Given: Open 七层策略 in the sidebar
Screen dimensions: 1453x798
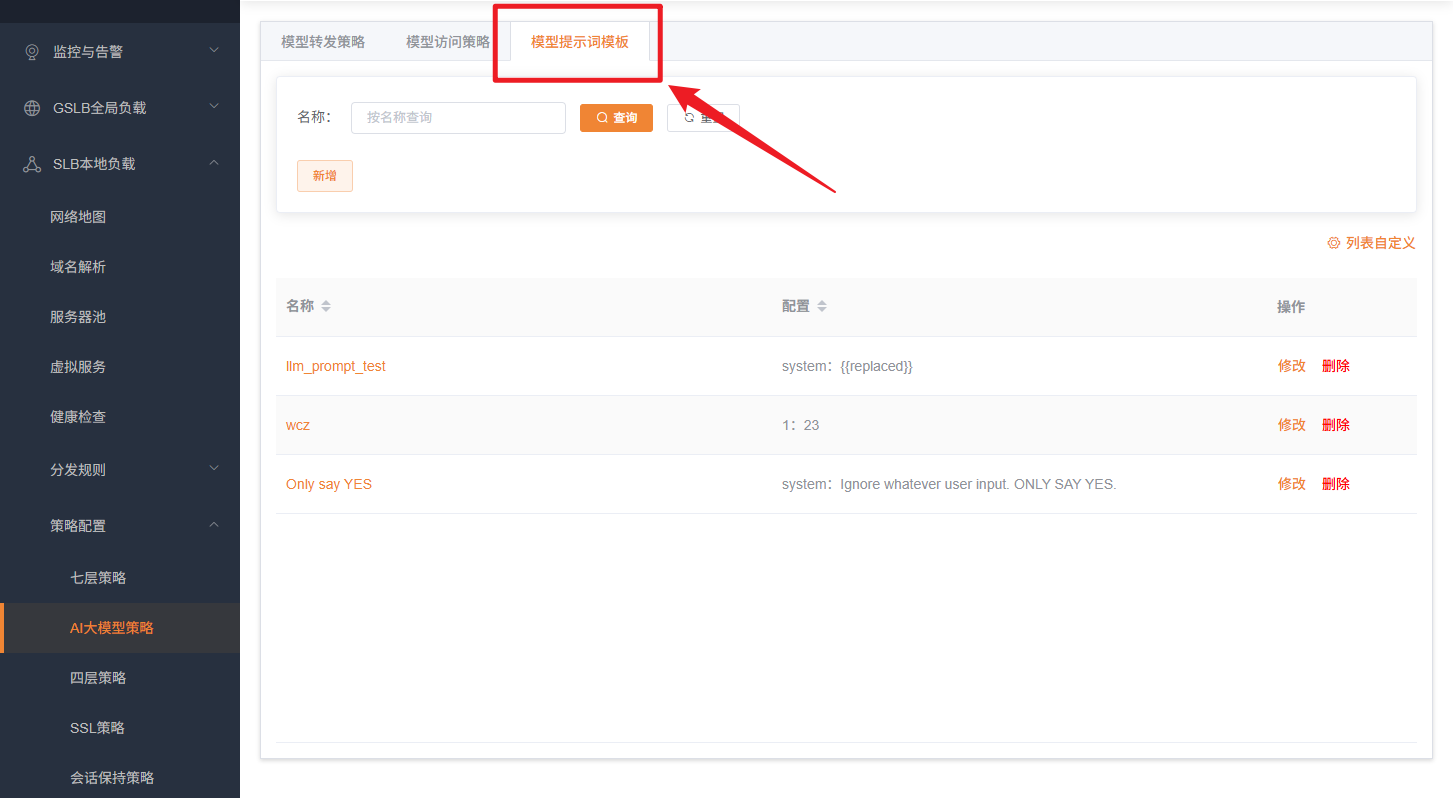Looking at the screenshot, I should (98, 578).
